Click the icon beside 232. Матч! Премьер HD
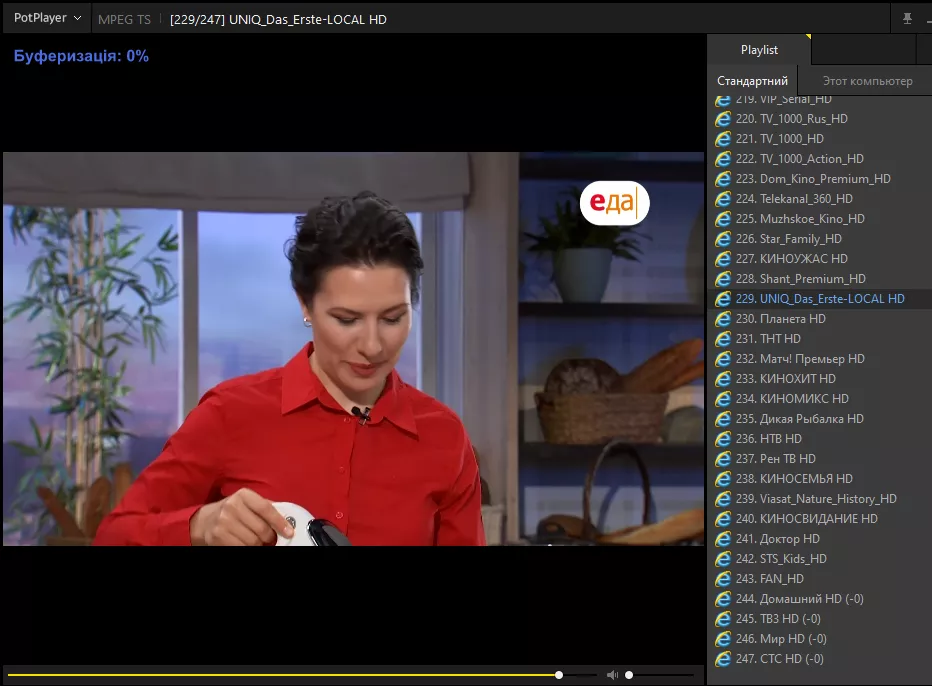Image resolution: width=932 pixels, height=686 pixels. (723, 359)
